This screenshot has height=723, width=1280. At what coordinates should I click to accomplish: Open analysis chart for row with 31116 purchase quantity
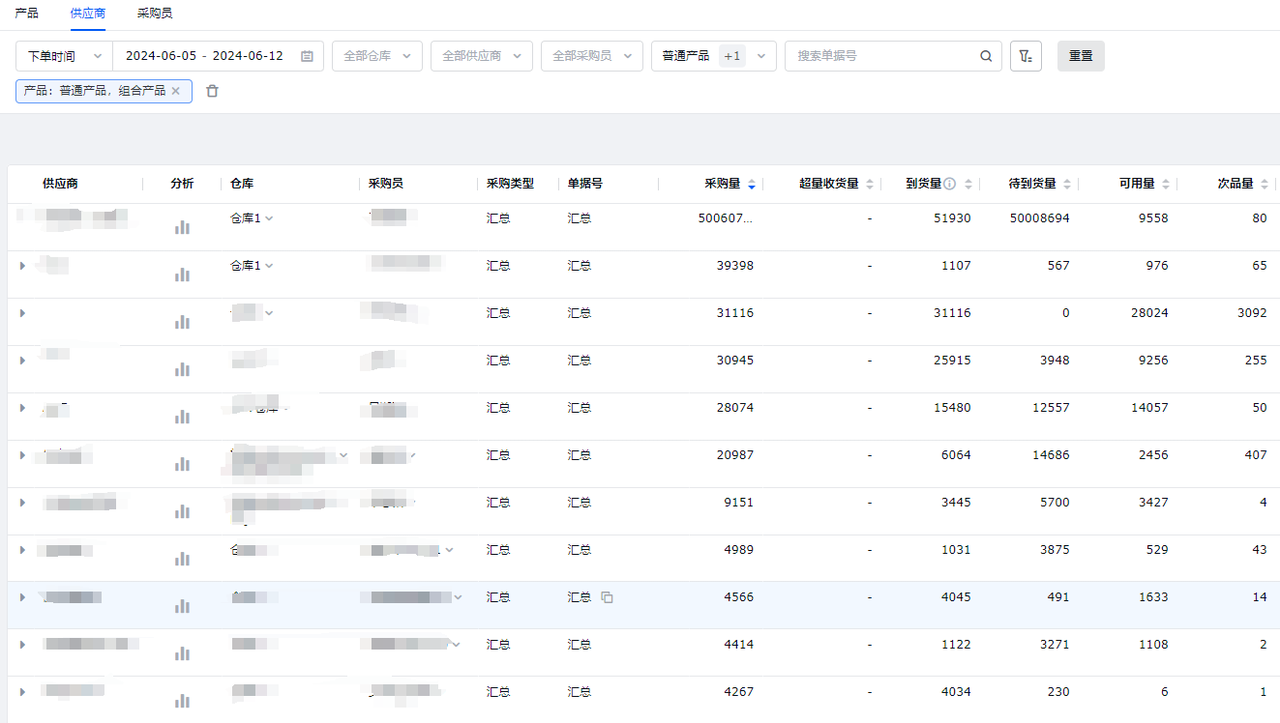click(x=182, y=322)
